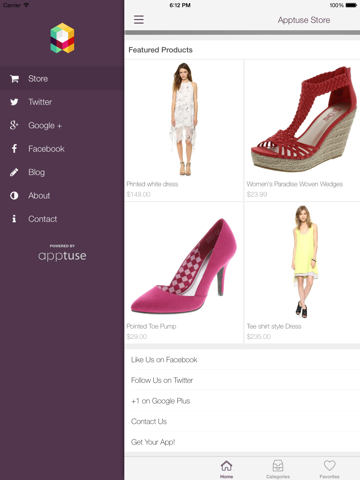Switch to the Categories tab label
Viewport: 360px width, 480px height.
tap(278, 476)
